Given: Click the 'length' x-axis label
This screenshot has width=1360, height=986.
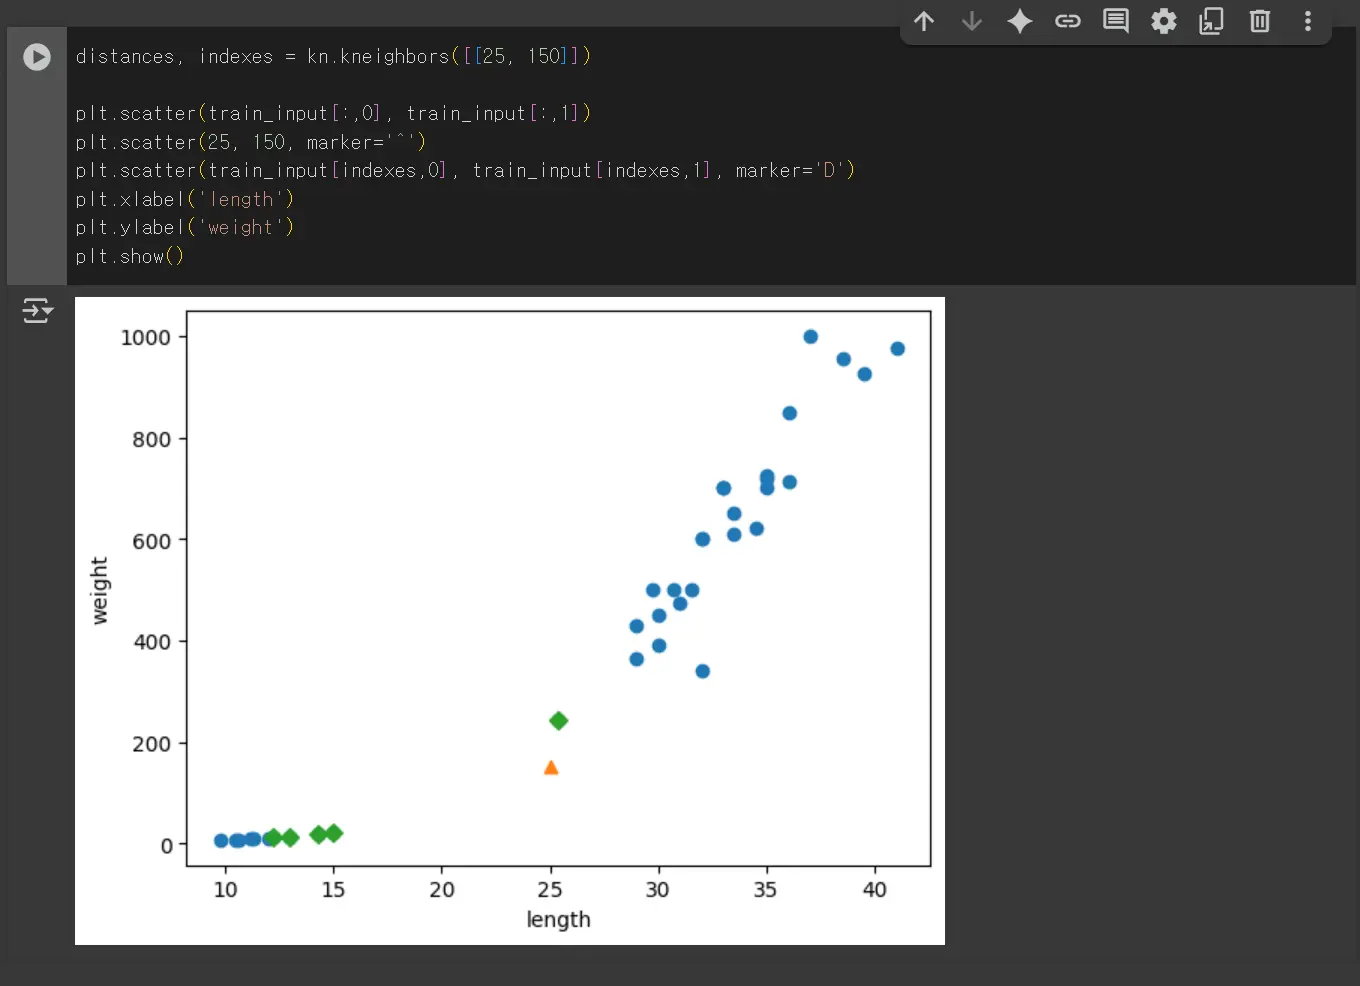Looking at the screenshot, I should [x=558, y=920].
